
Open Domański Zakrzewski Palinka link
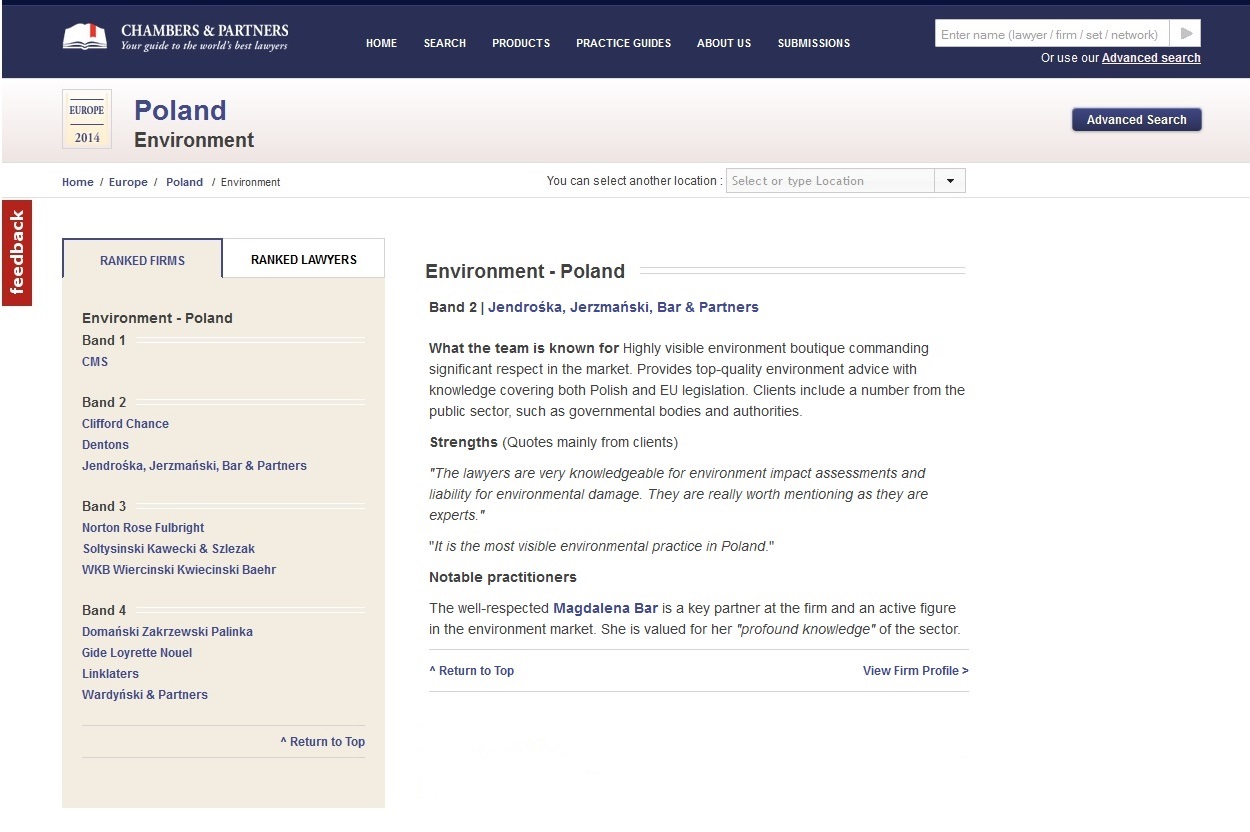pyautogui.click(x=167, y=632)
